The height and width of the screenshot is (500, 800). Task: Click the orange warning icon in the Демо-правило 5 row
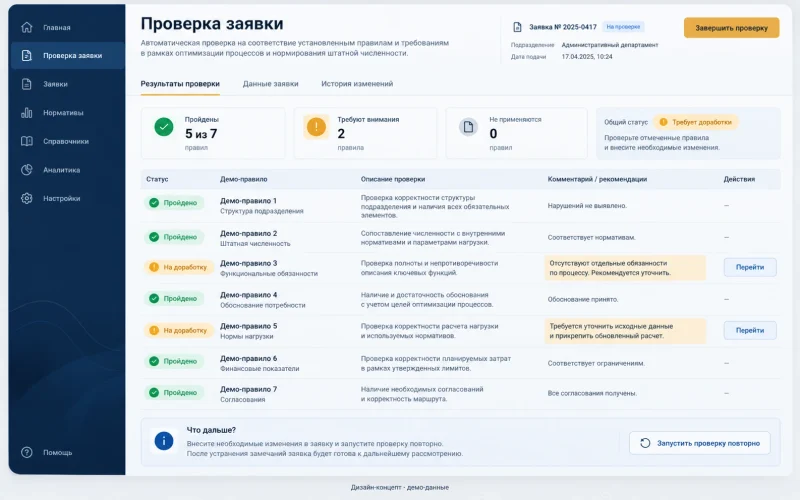click(x=154, y=331)
